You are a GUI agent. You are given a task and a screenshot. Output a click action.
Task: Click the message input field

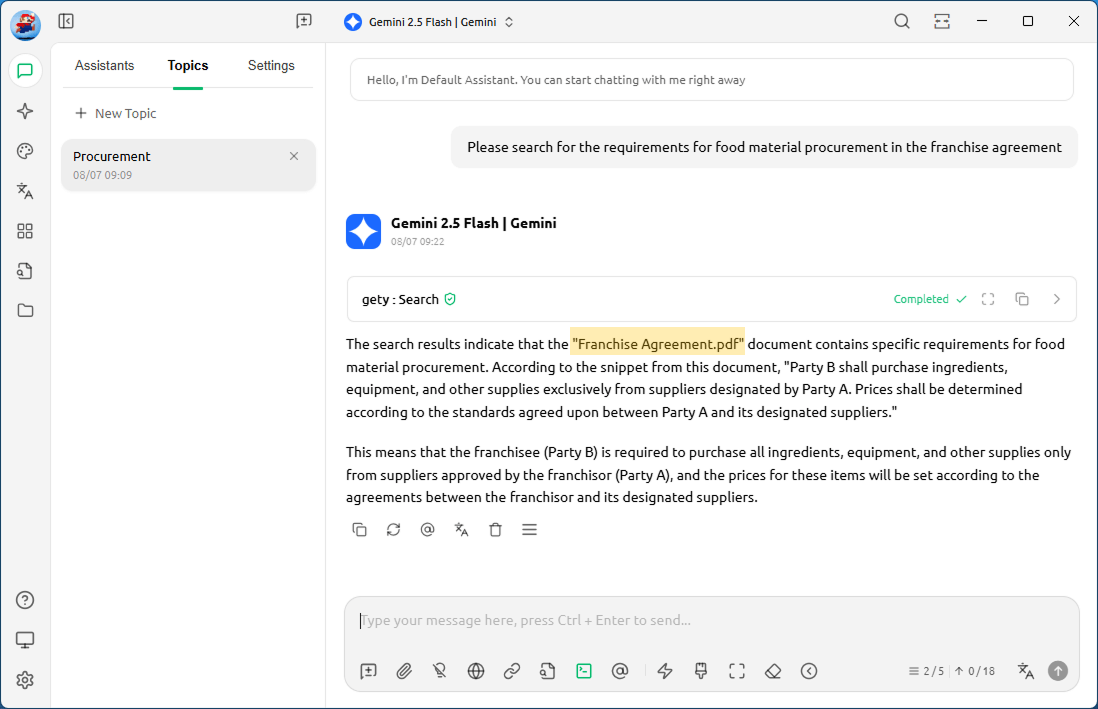tap(711, 621)
